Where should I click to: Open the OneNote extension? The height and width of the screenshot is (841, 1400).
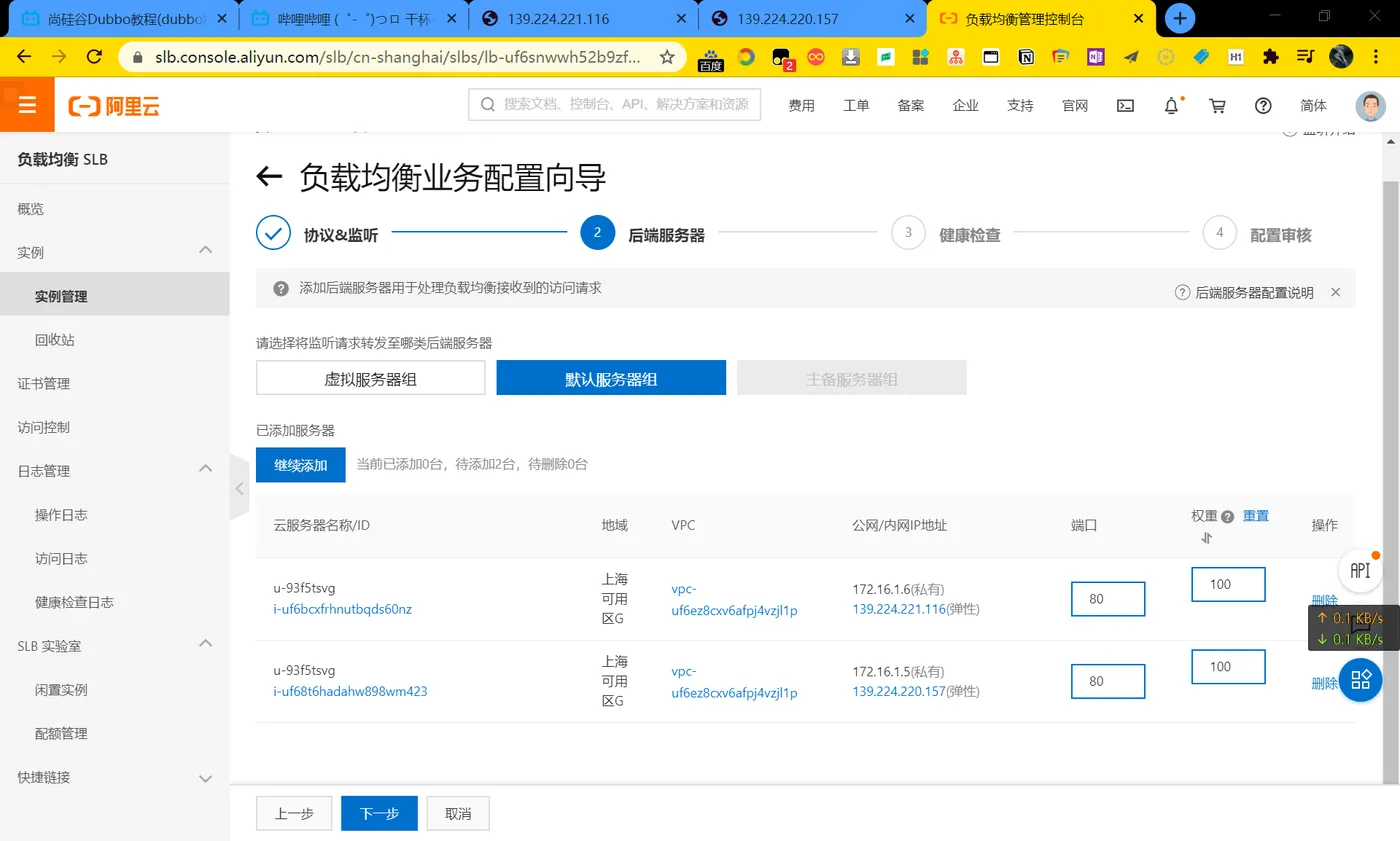pyautogui.click(x=1095, y=57)
